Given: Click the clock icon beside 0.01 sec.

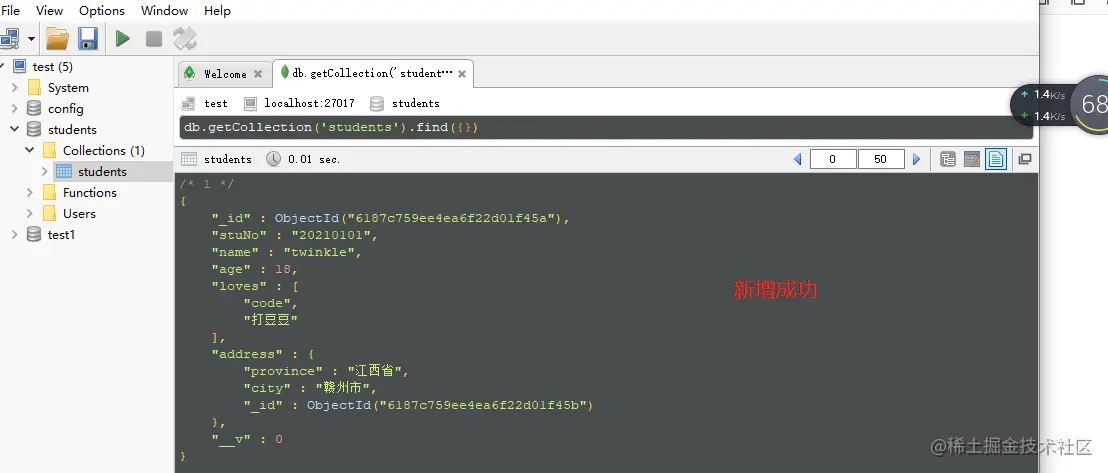Looking at the screenshot, I should point(273,159).
